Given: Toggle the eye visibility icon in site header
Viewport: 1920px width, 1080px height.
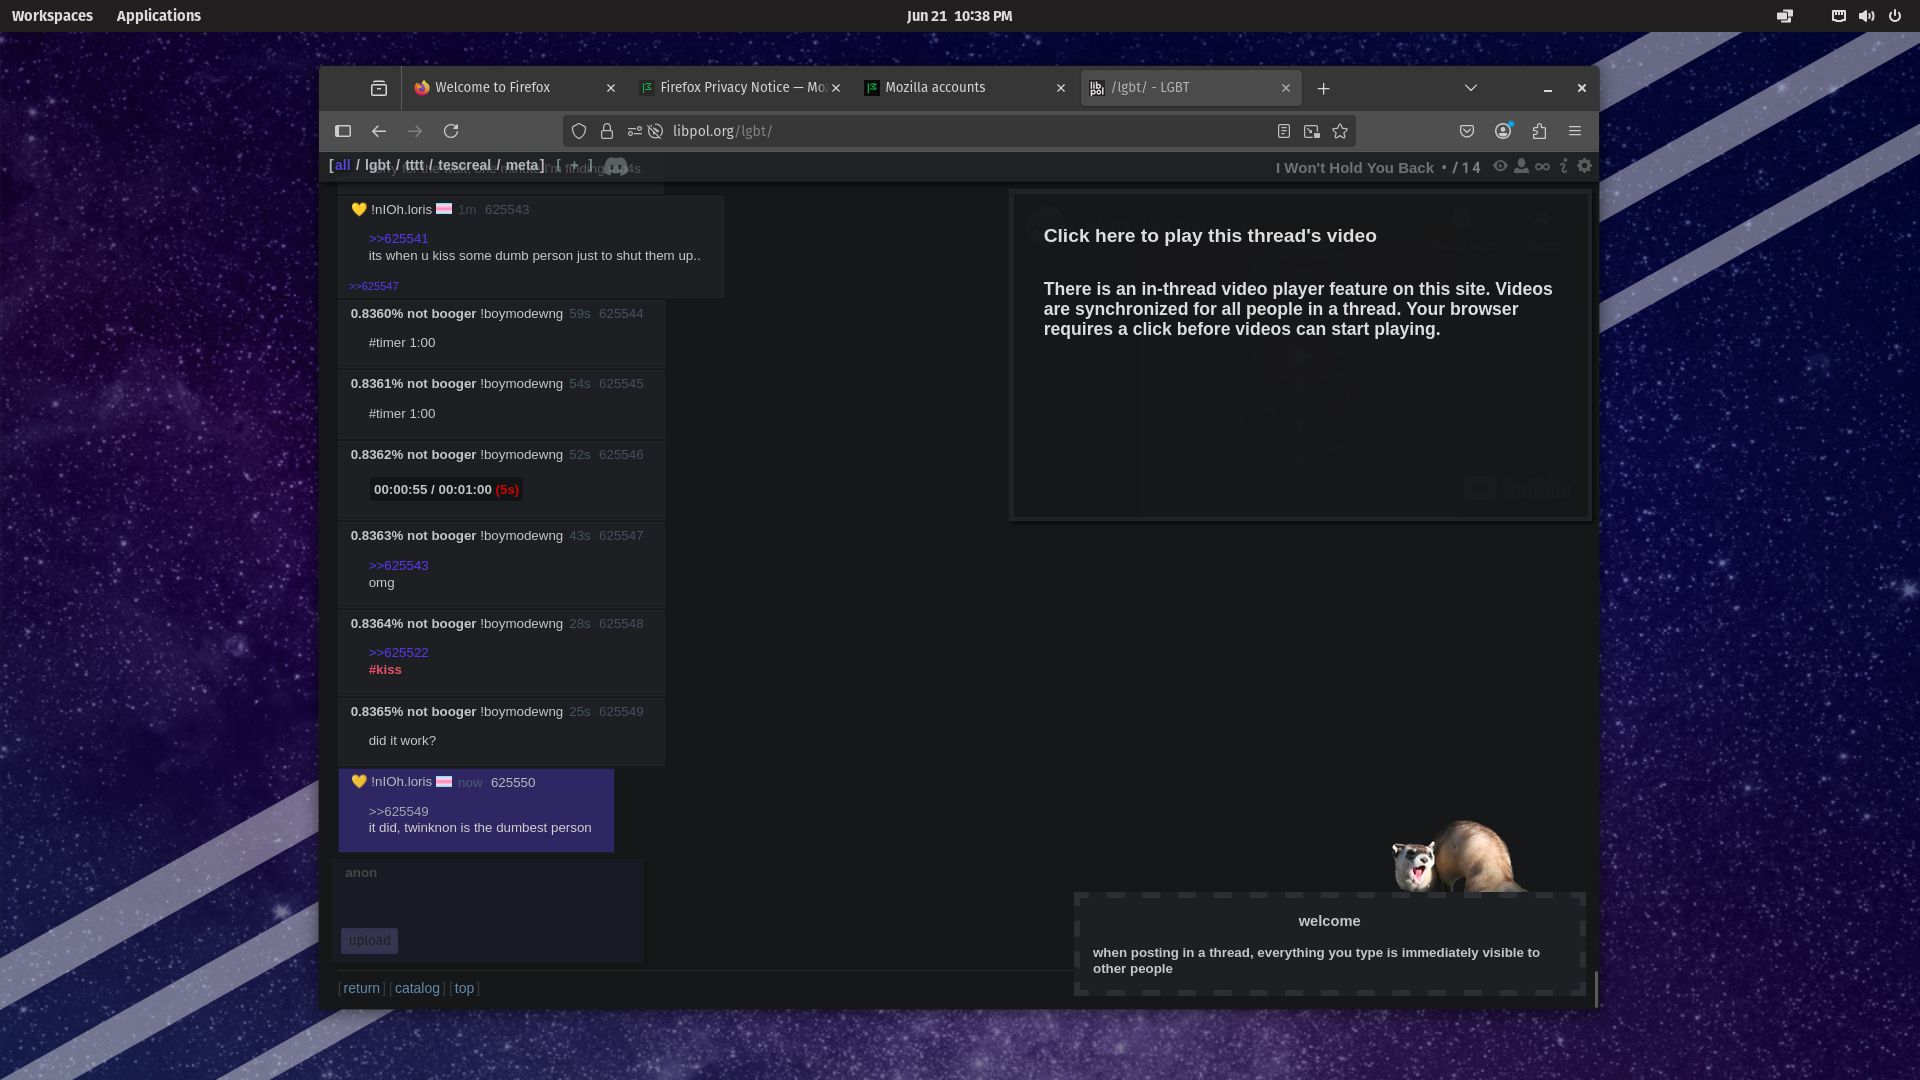Looking at the screenshot, I should pyautogui.click(x=1500, y=166).
